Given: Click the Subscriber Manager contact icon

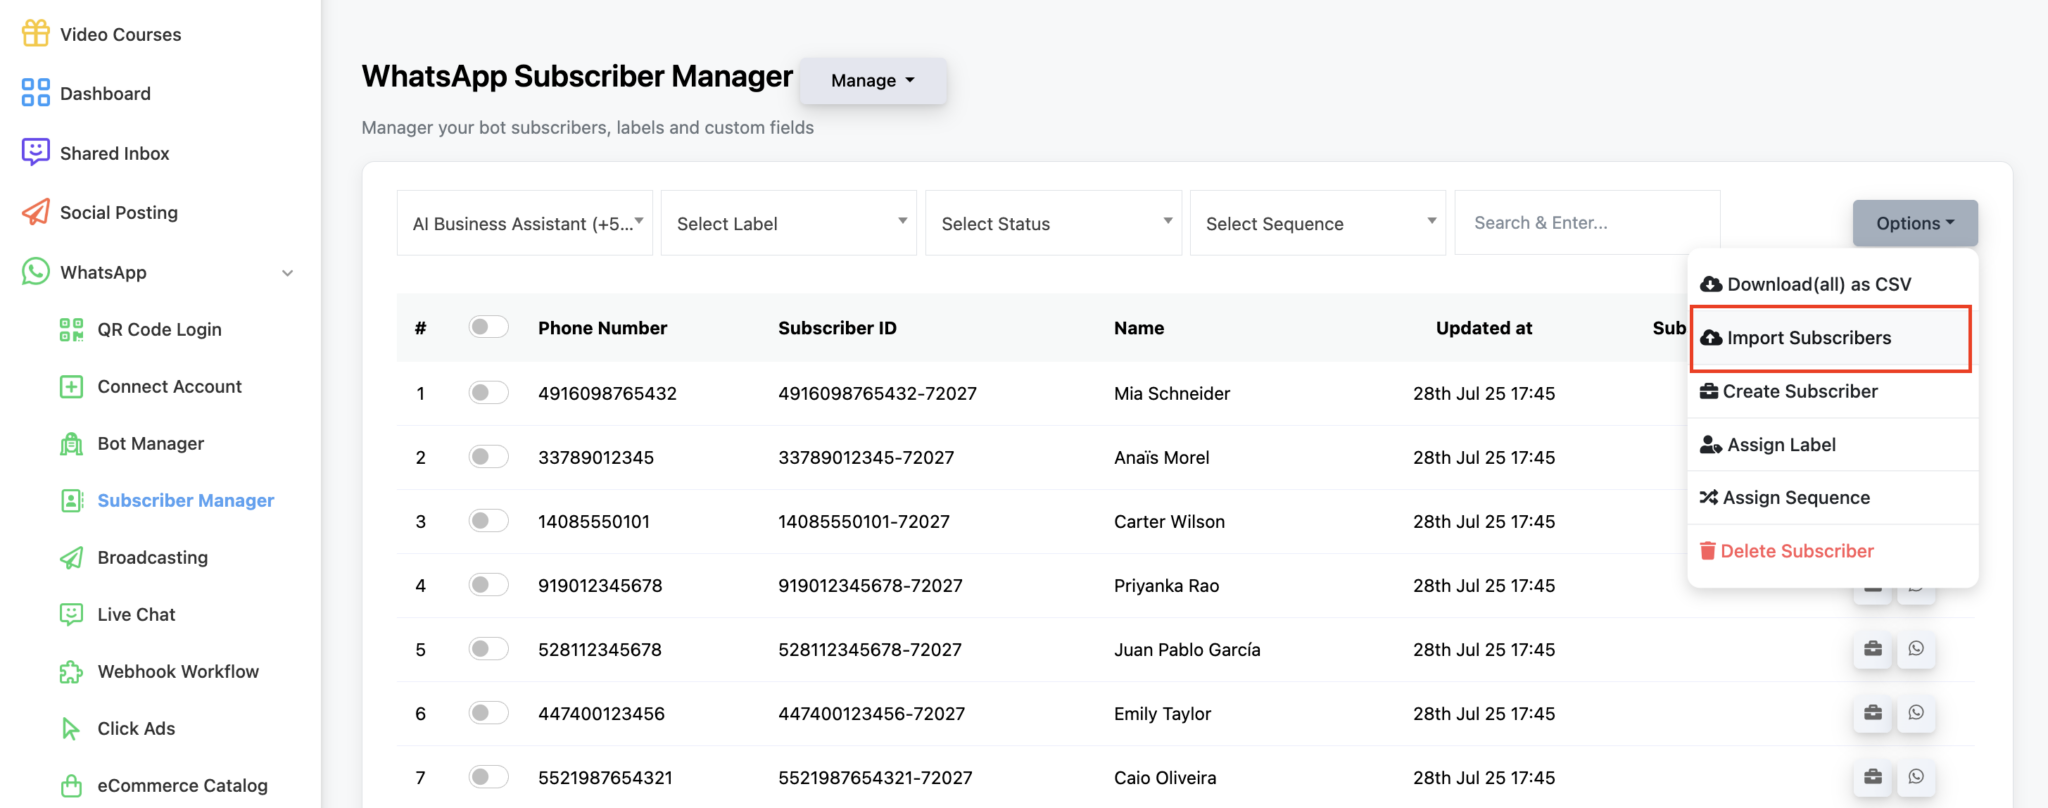Looking at the screenshot, I should (x=71, y=500).
